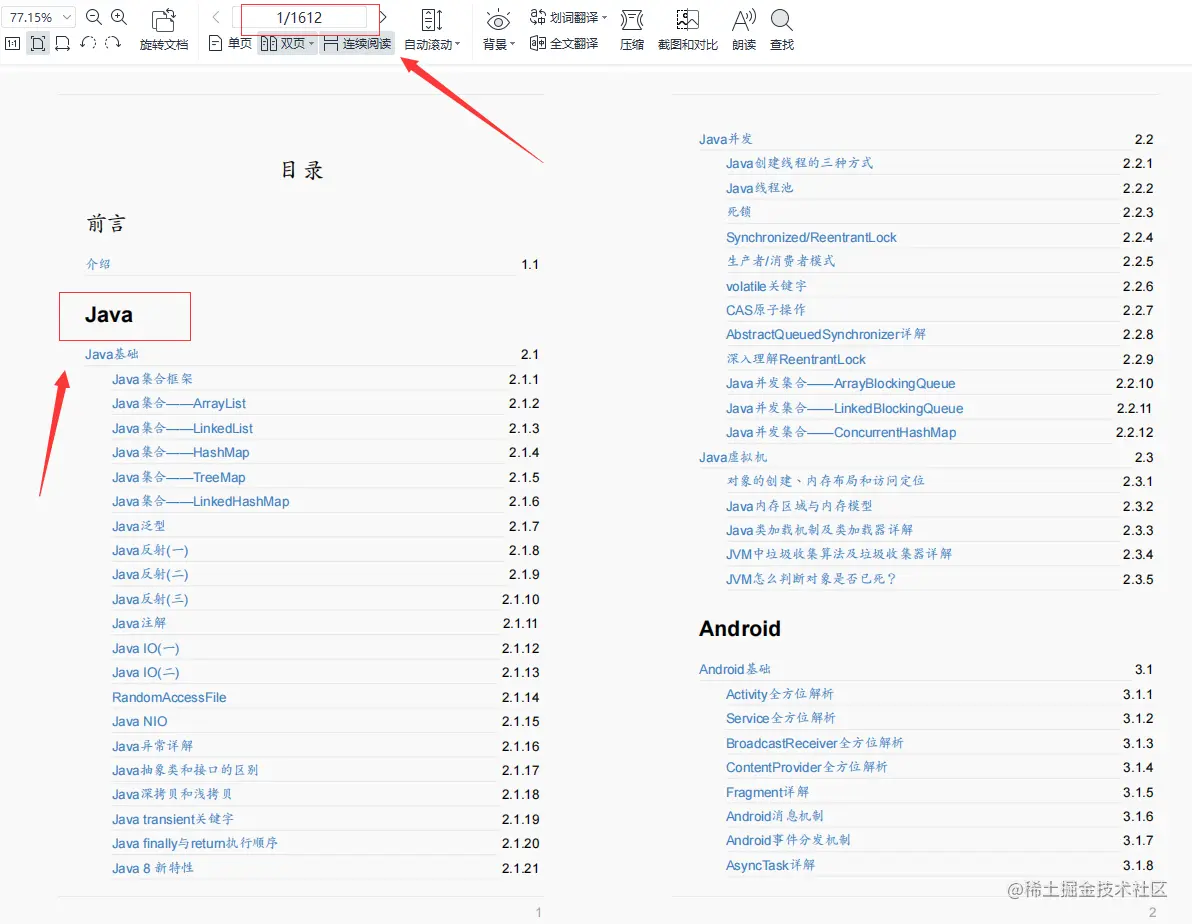Screen dimensions: 1192x924
Task: Open volatile关键字 entry
Action: pos(766,286)
